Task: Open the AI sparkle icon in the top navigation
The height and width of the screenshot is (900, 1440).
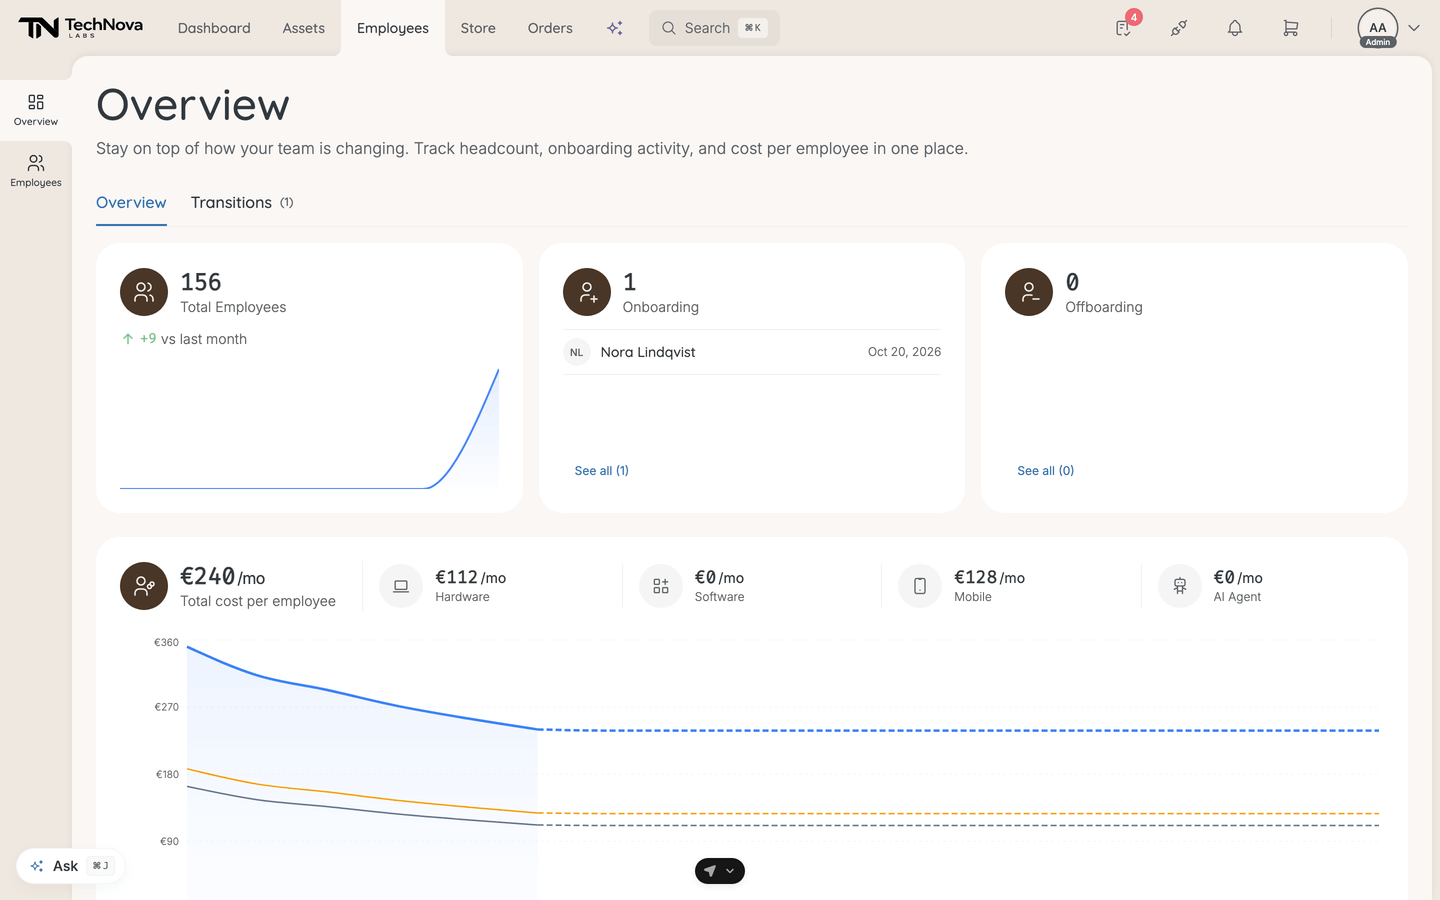Action: [x=615, y=28]
